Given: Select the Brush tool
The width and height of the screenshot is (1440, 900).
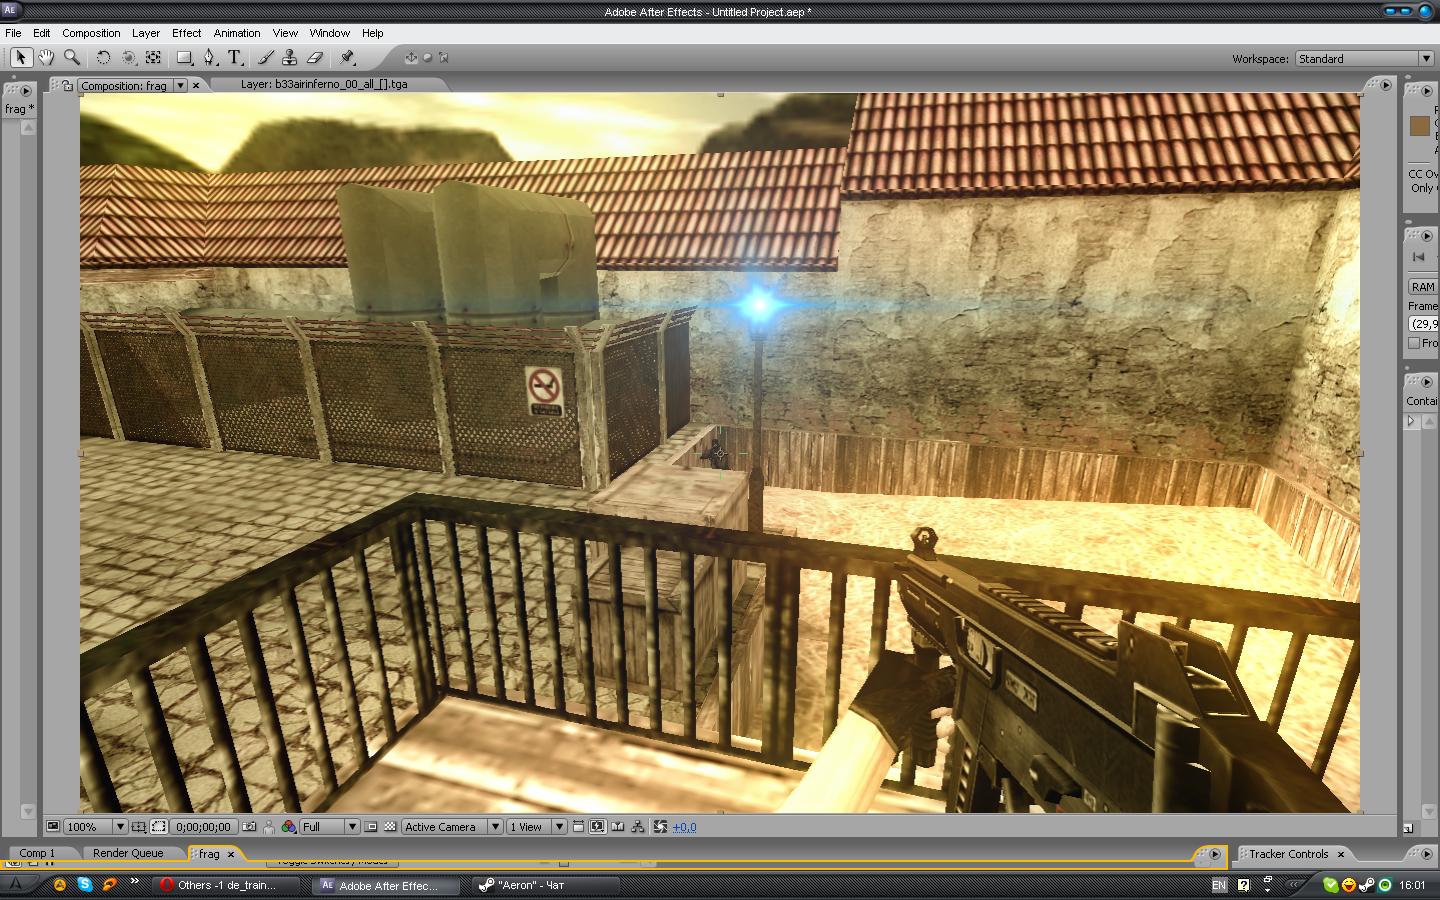Looking at the screenshot, I should click(x=266, y=58).
